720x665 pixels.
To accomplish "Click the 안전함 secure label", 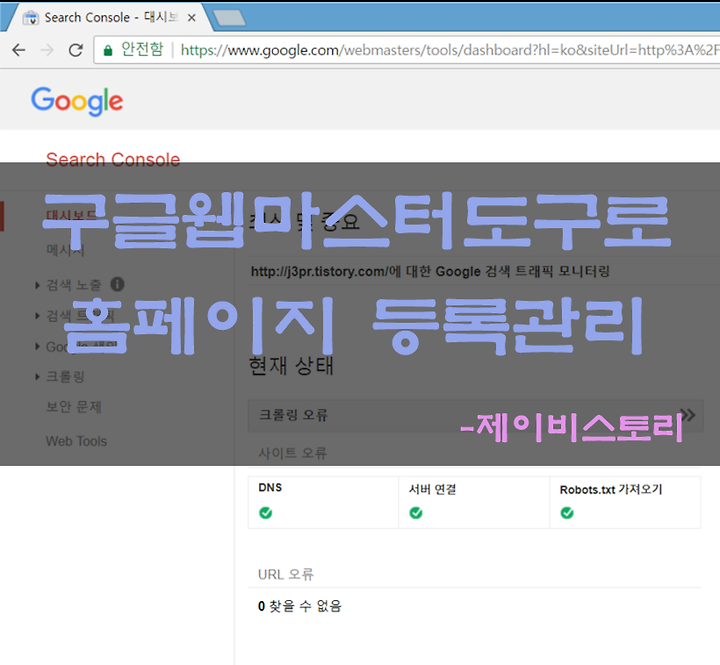I will (x=142, y=49).
